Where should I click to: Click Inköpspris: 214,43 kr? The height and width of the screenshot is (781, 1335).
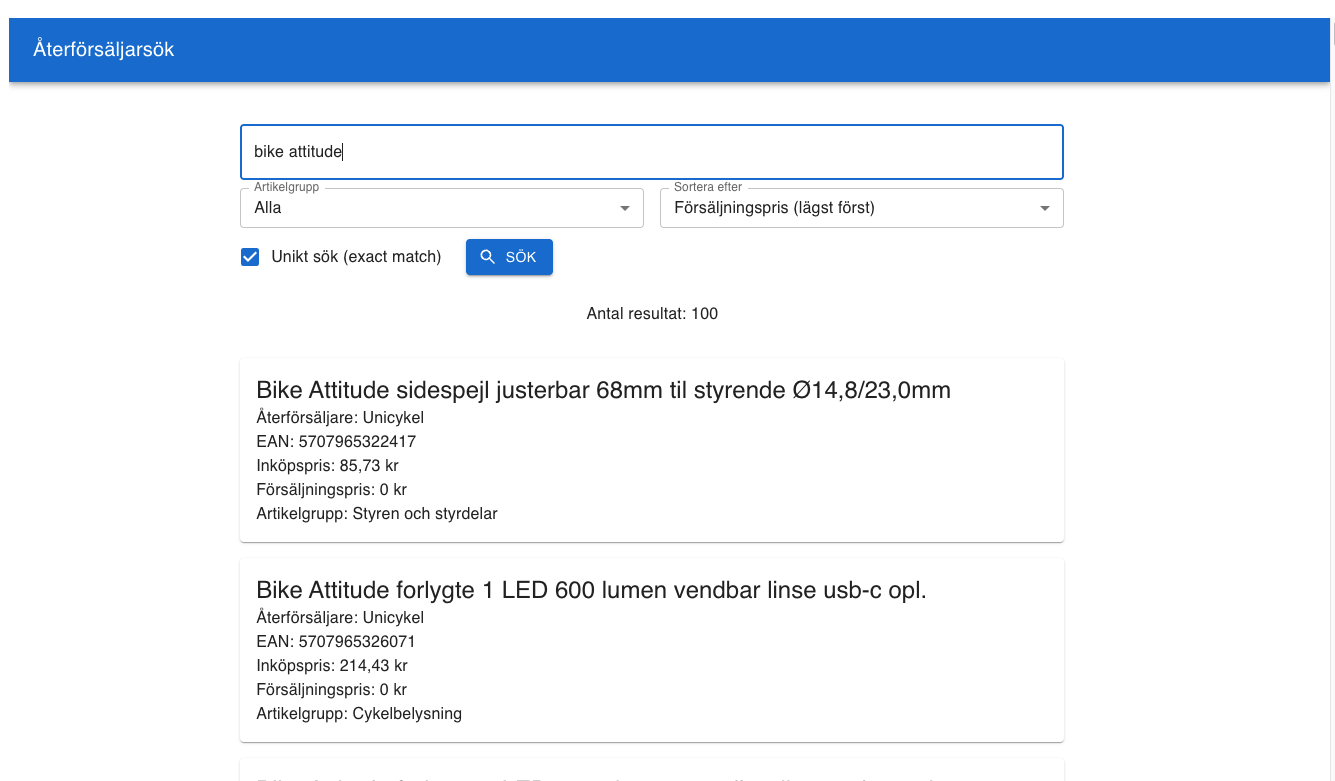click(x=332, y=665)
